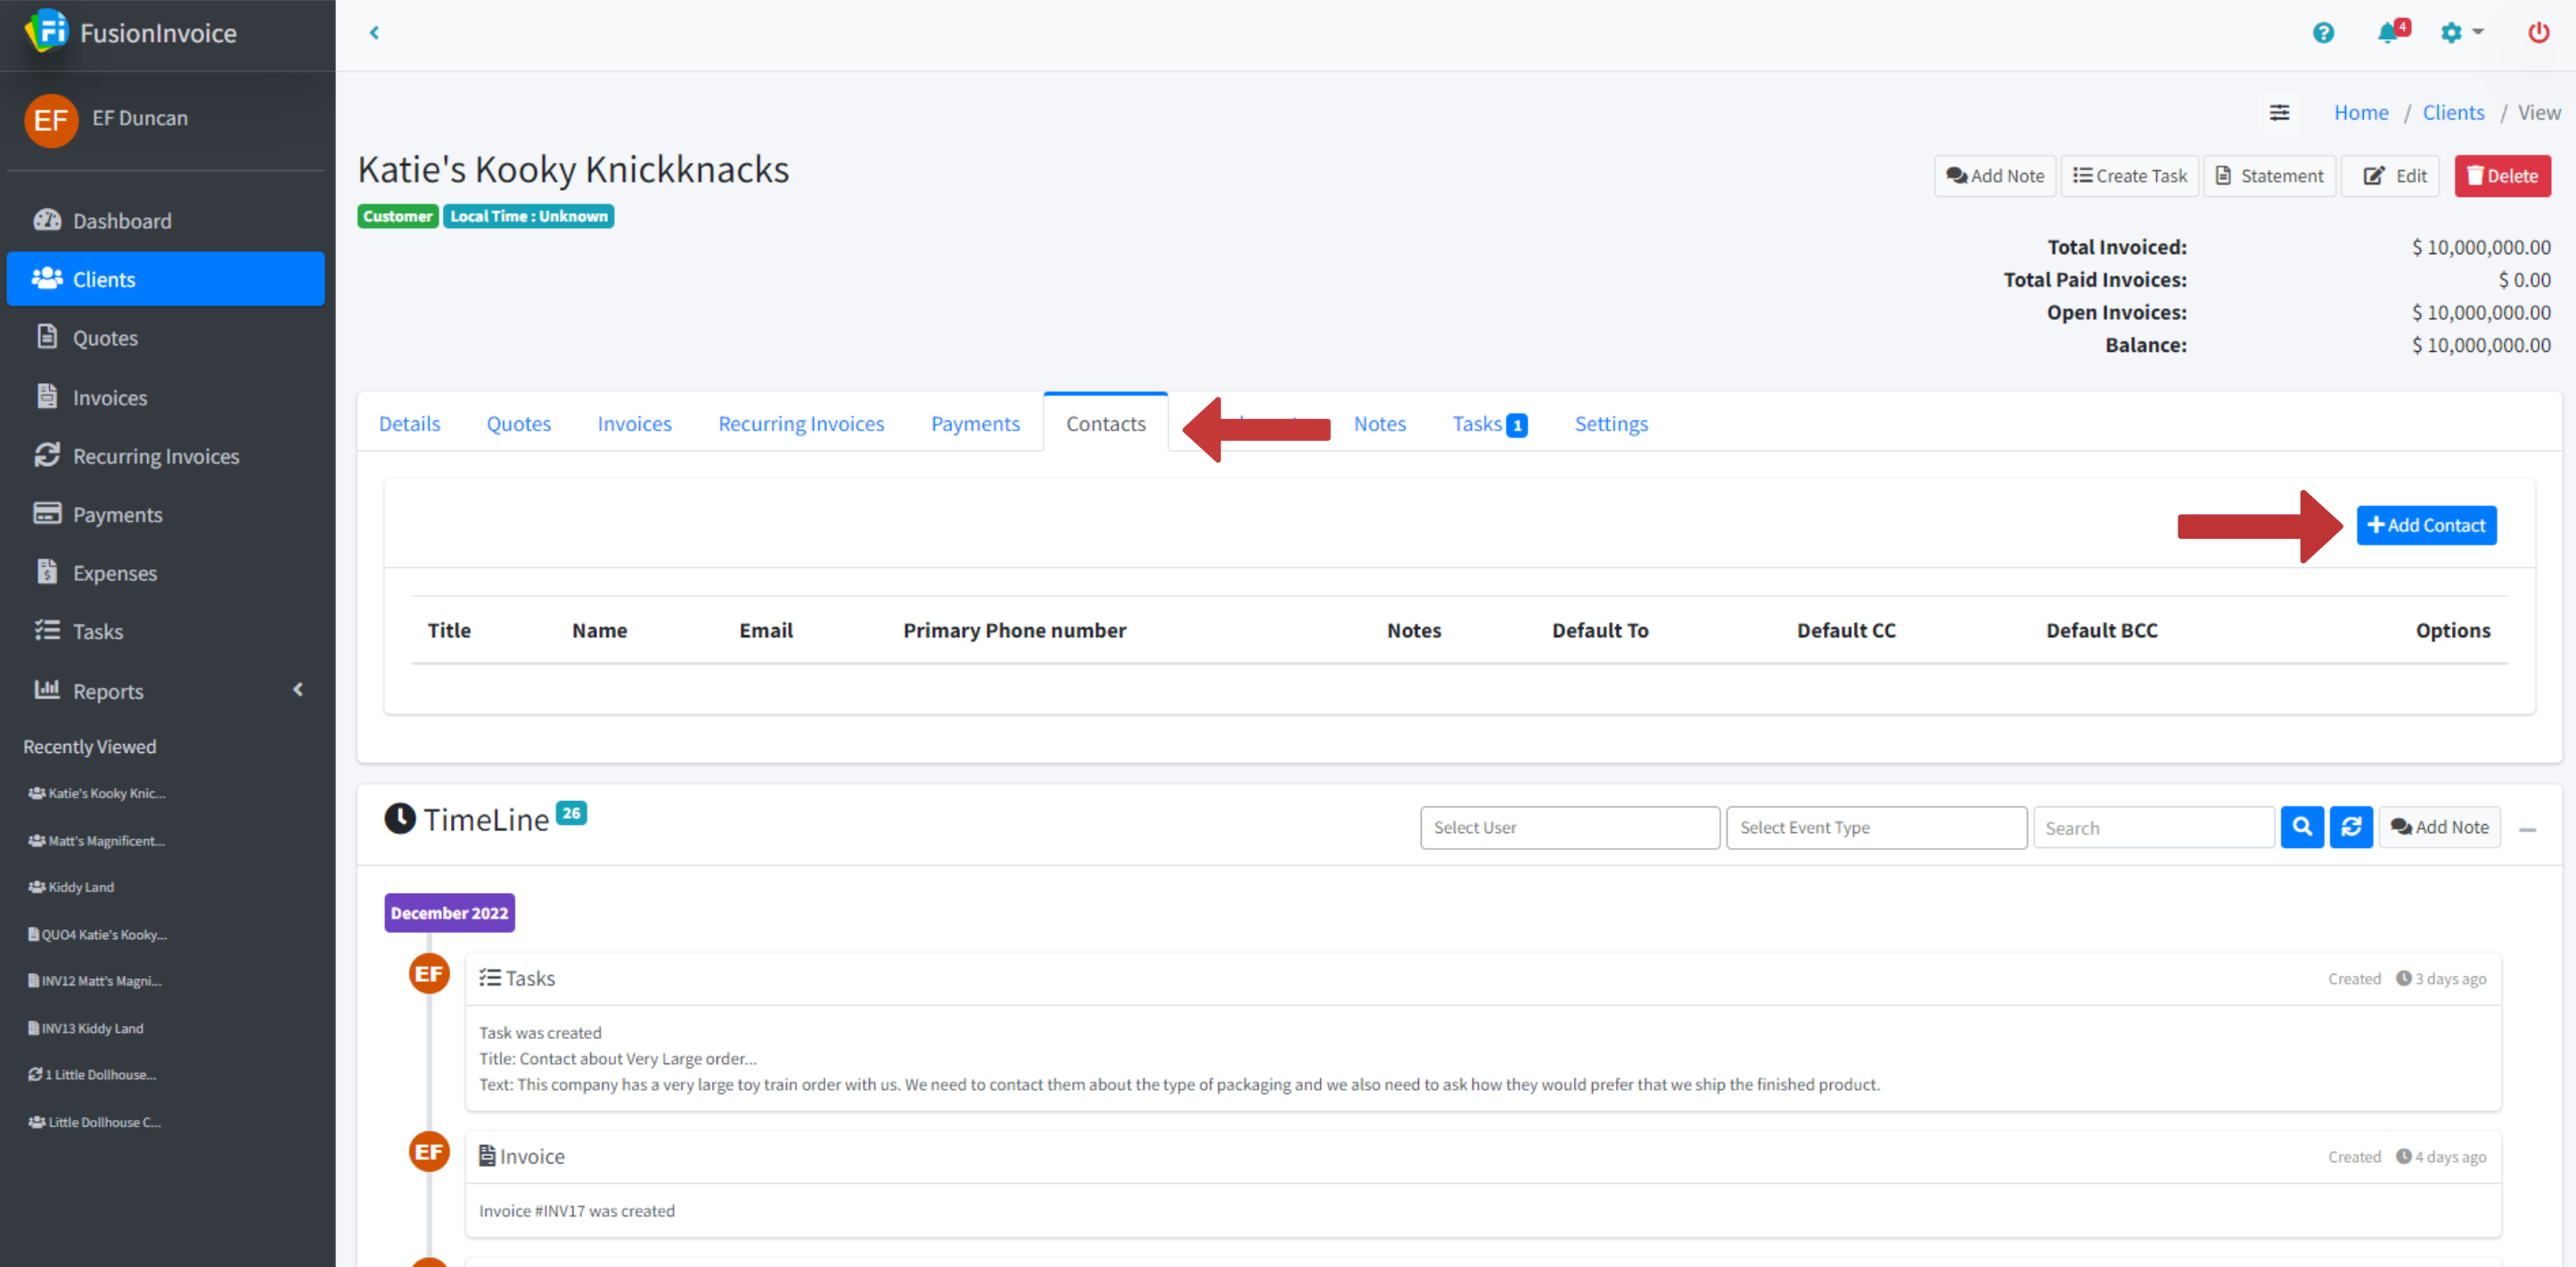Open the Clients breadcrumb link
2576x1267 pixels.
2453,112
